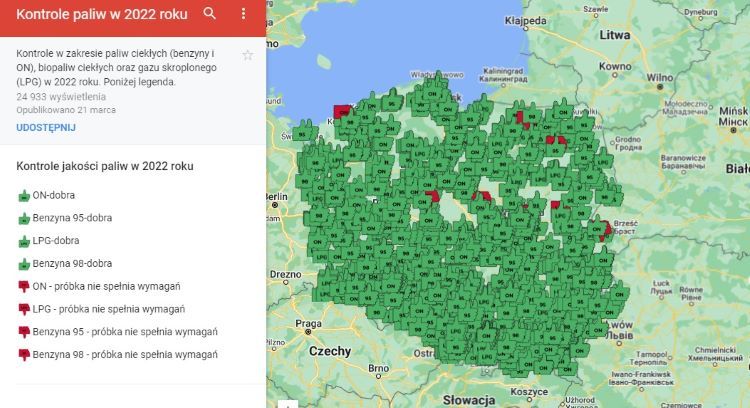Click the 'Opublikowano 21 marca' date text
The image size is (750, 408).
(x=66, y=110)
